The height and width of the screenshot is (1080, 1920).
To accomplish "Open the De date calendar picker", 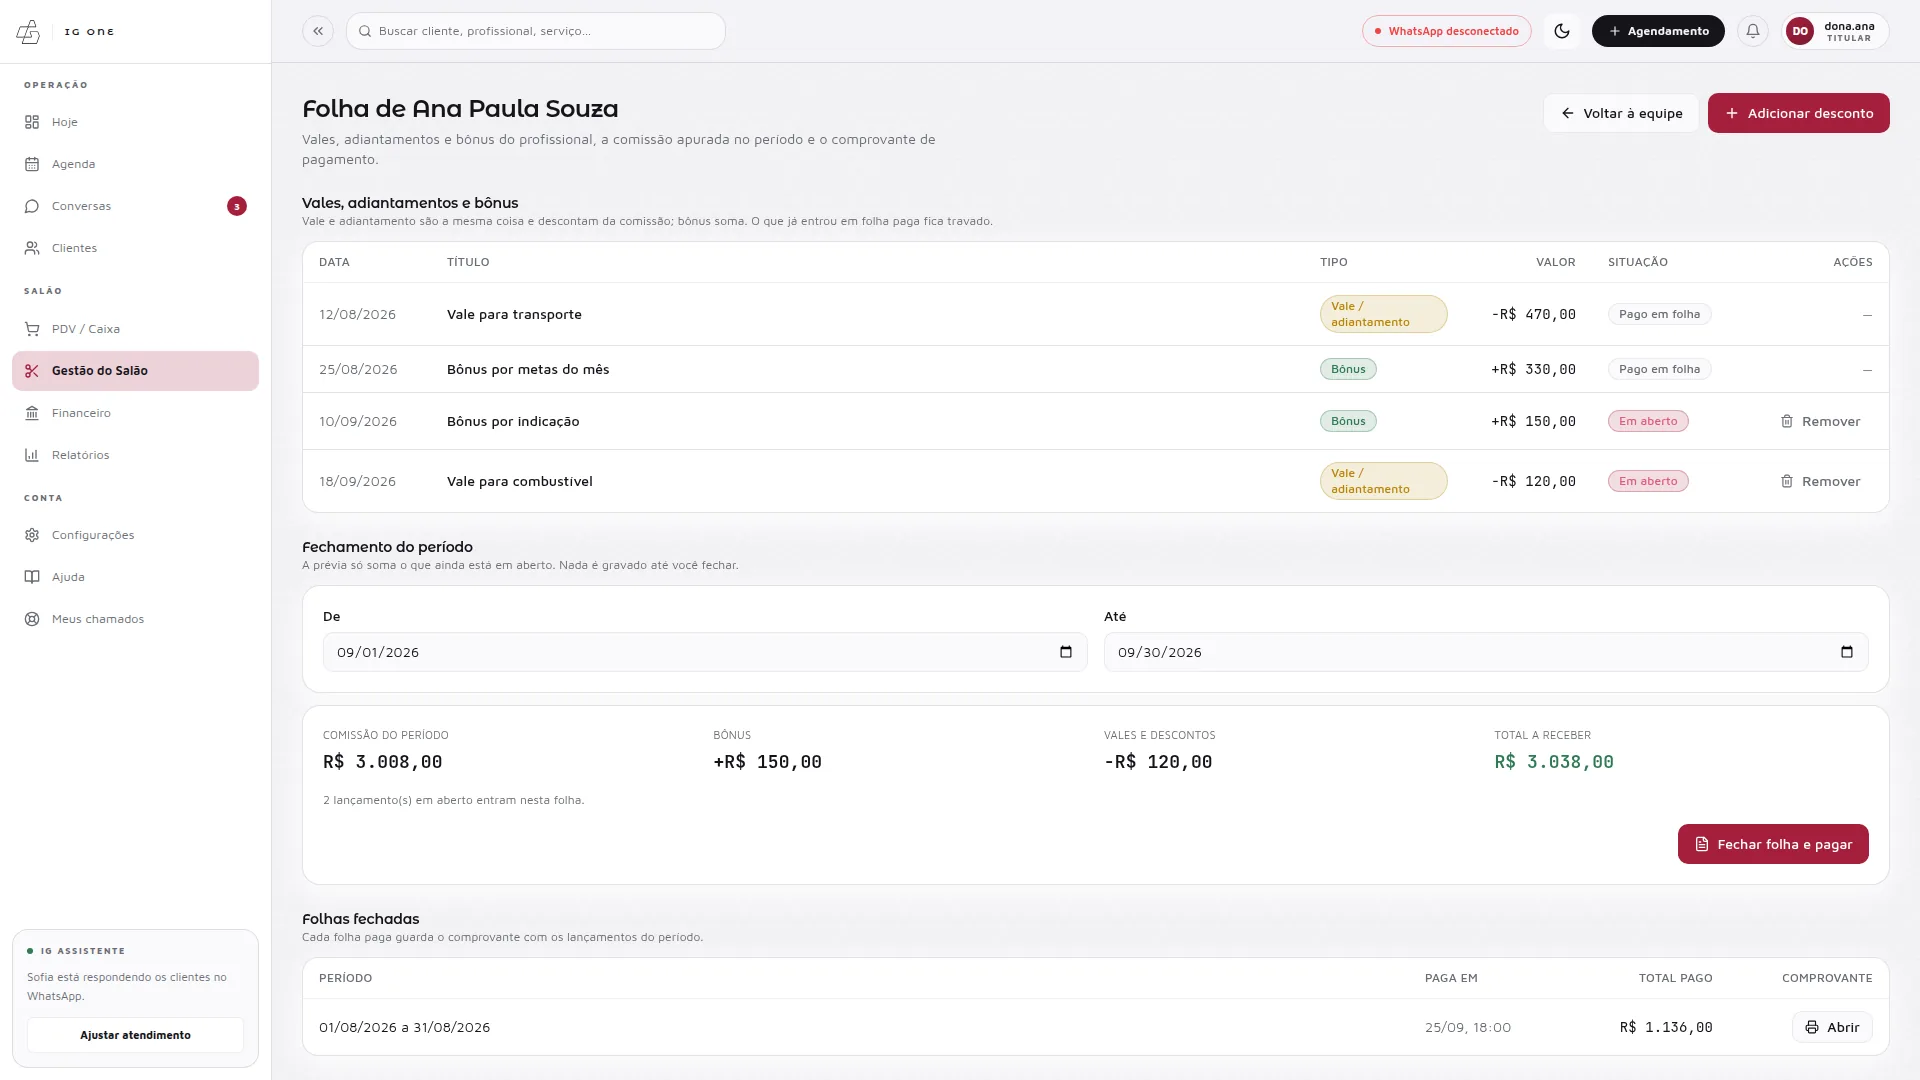I will [1066, 652].
